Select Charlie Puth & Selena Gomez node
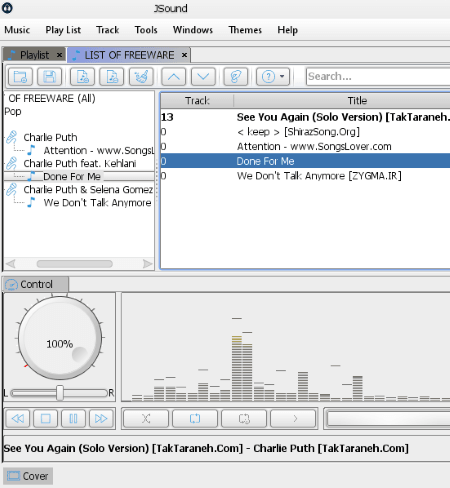This screenshot has height=488, width=450. pos(88,189)
